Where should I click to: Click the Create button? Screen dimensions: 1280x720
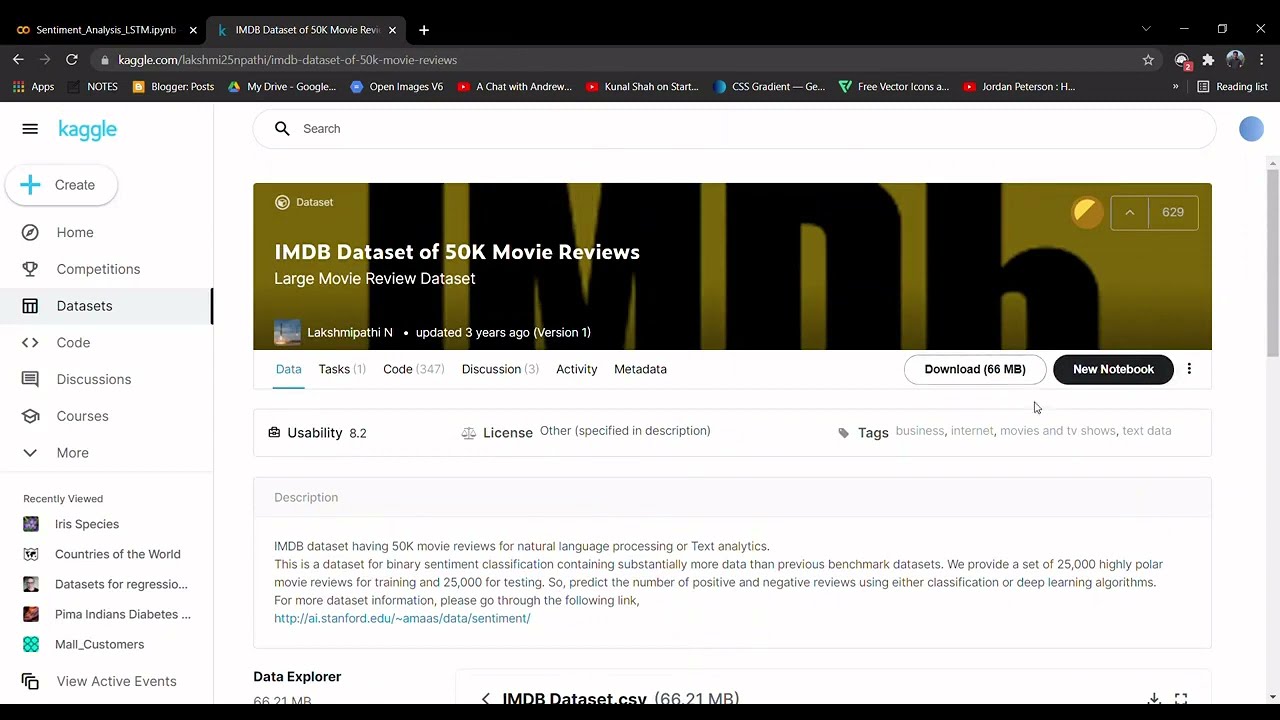(x=61, y=185)
